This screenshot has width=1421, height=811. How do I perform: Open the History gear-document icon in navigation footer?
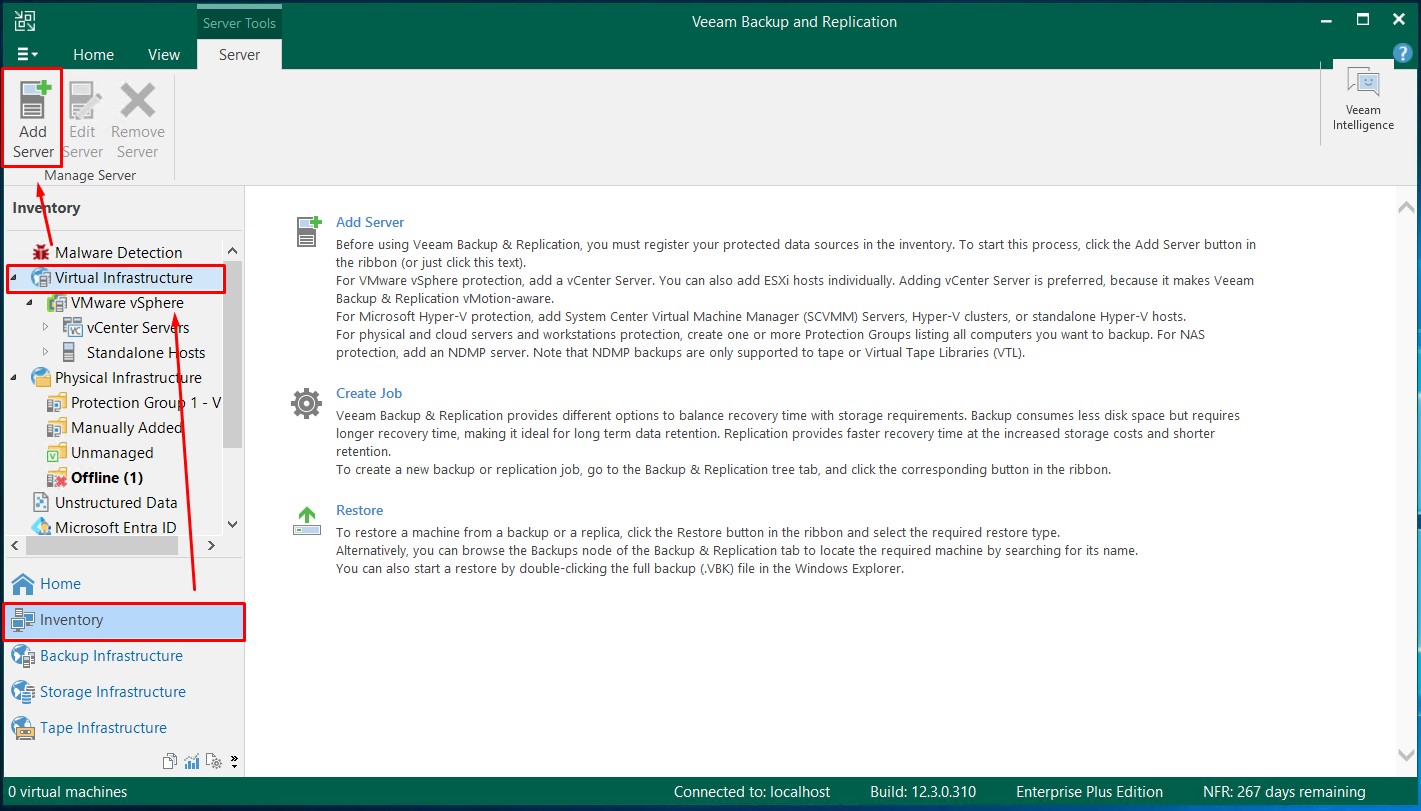click(213, 761)
